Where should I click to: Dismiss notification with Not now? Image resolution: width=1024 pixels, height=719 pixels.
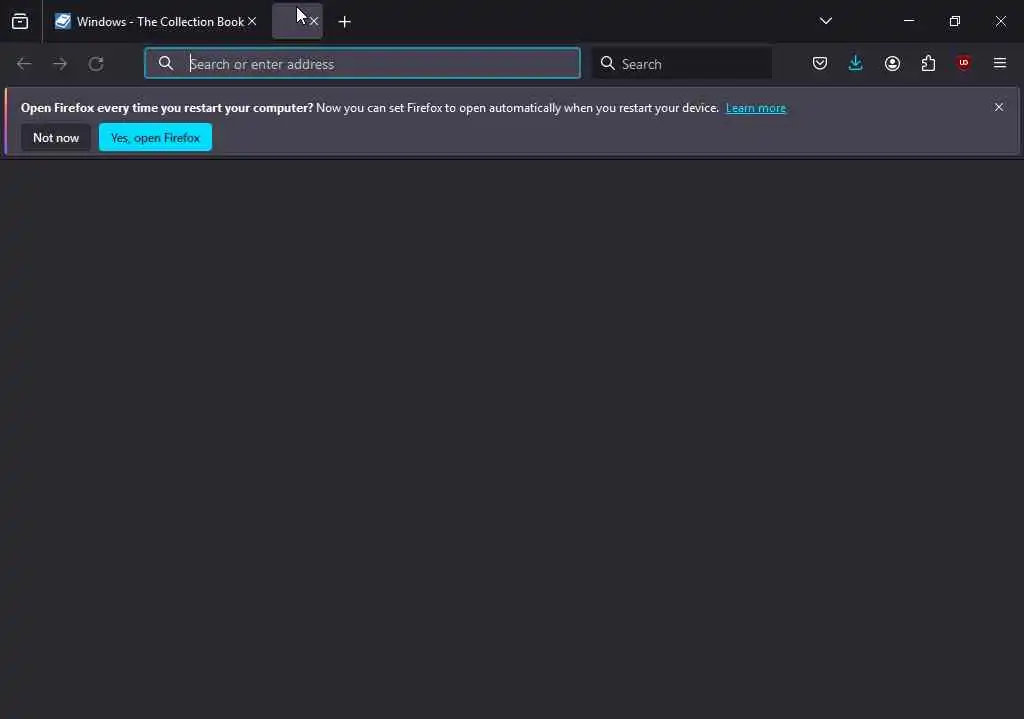[x=56, y=138]
